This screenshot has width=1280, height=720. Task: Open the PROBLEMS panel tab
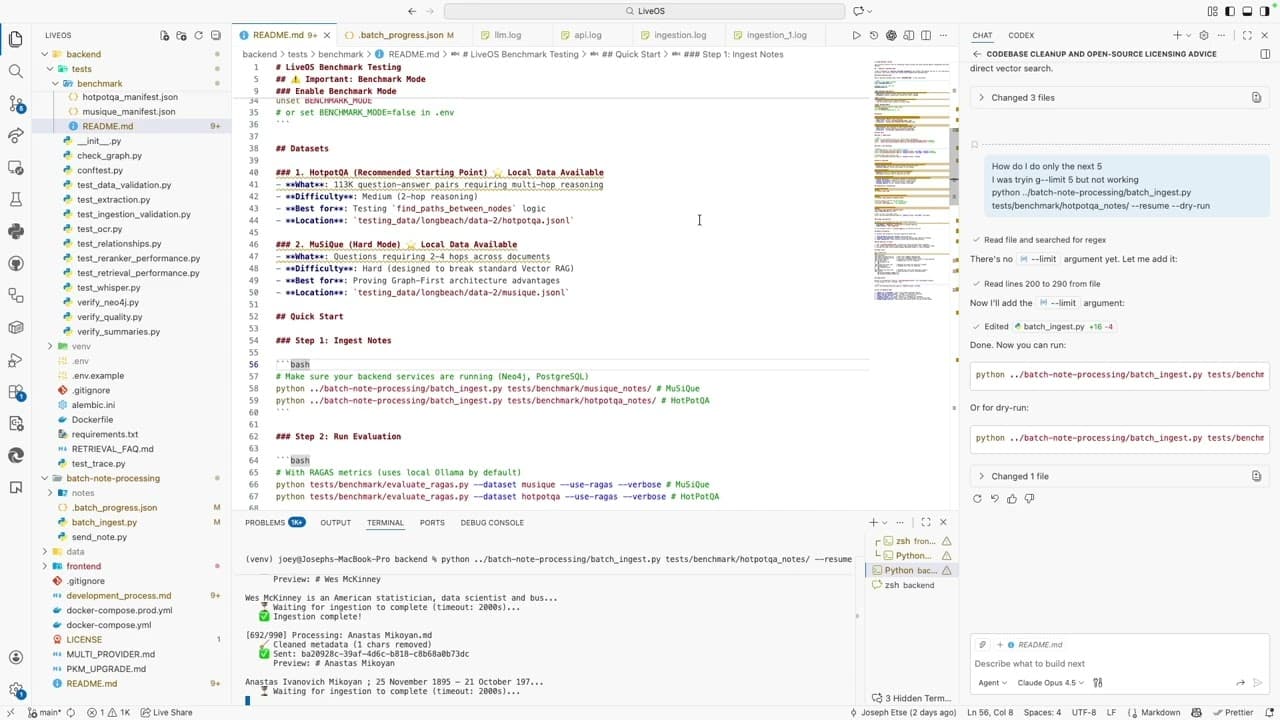pyautogui.click(x=275, y=522)
